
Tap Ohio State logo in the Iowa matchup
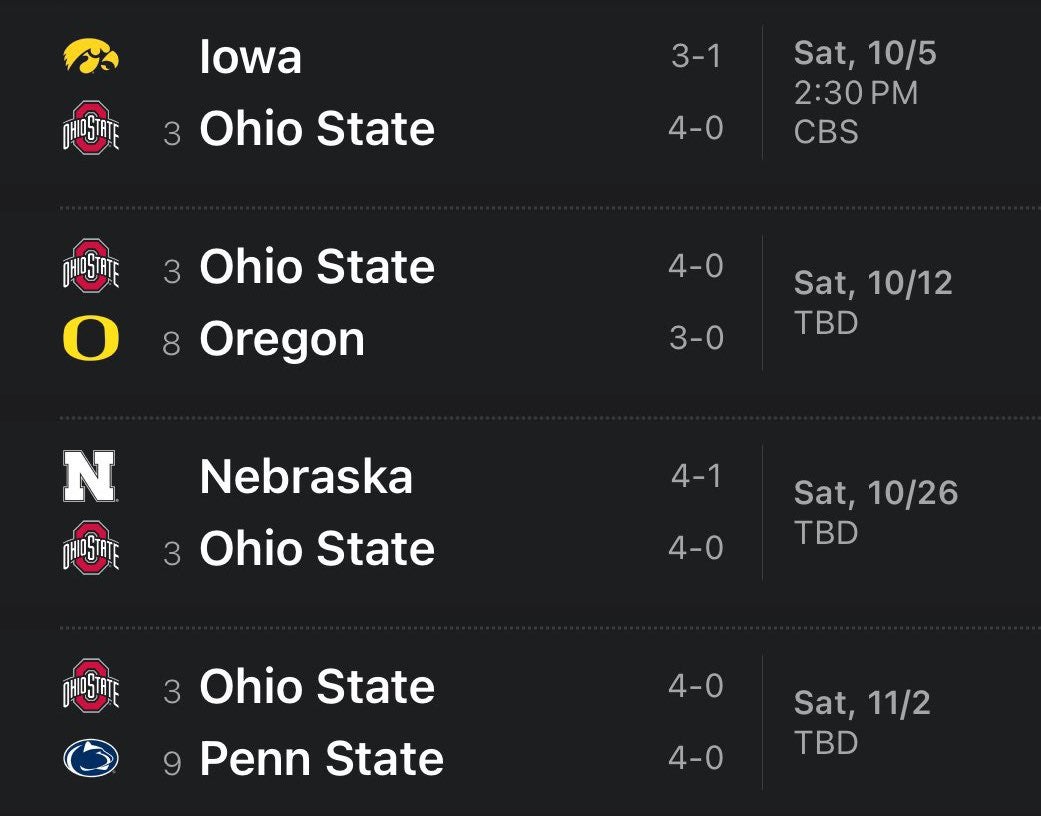[x=91, y=129]
